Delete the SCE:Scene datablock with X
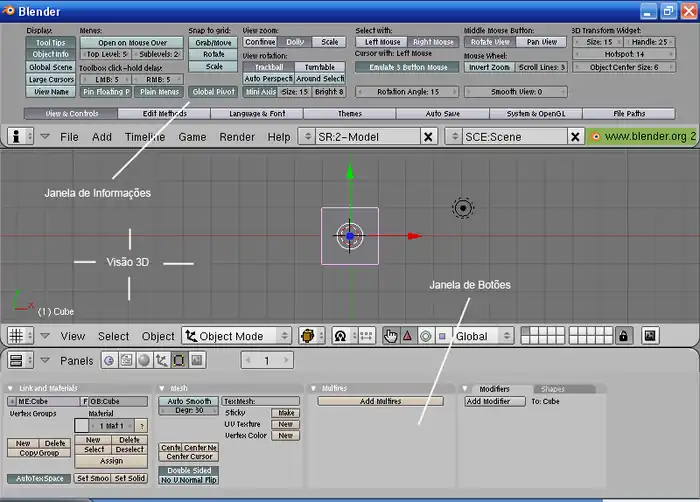Screen dimensions: 700x502 point(574,136)
